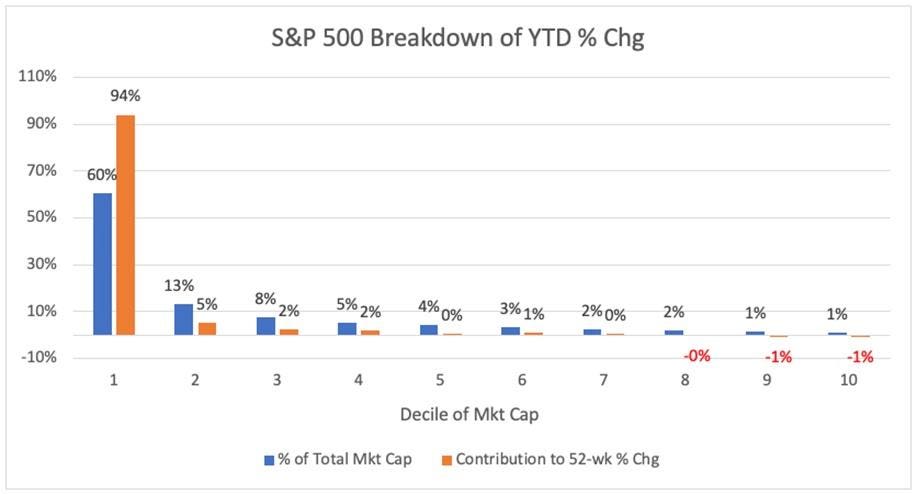
Task: Click the x-axis label 5
Action: [439, 380]
